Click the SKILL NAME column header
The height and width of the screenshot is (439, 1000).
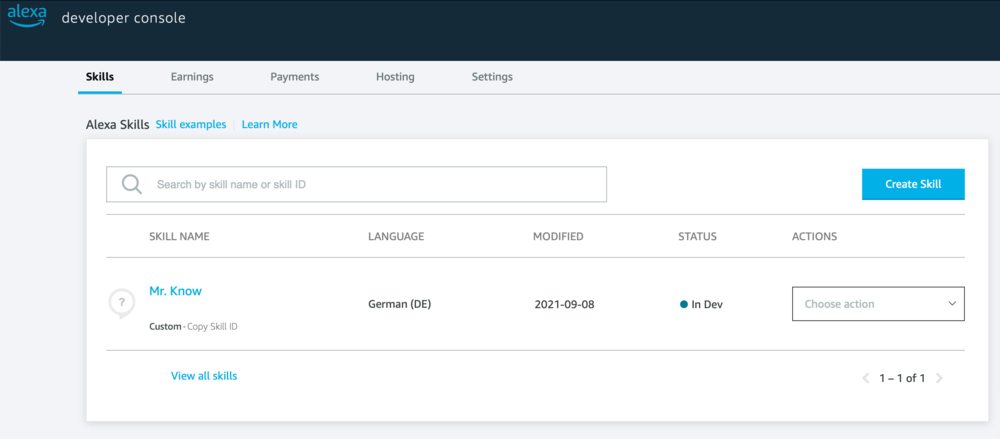pos(179,237)
